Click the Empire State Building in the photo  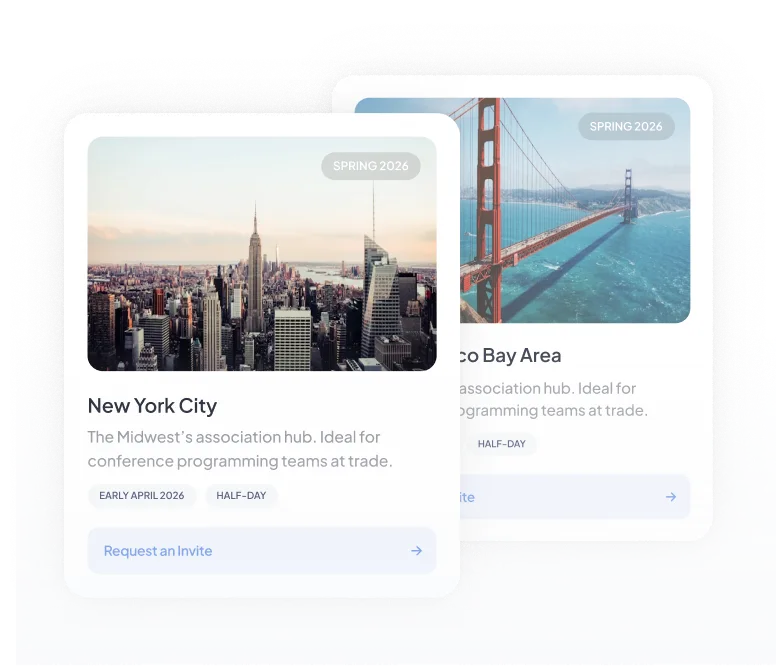255,277
